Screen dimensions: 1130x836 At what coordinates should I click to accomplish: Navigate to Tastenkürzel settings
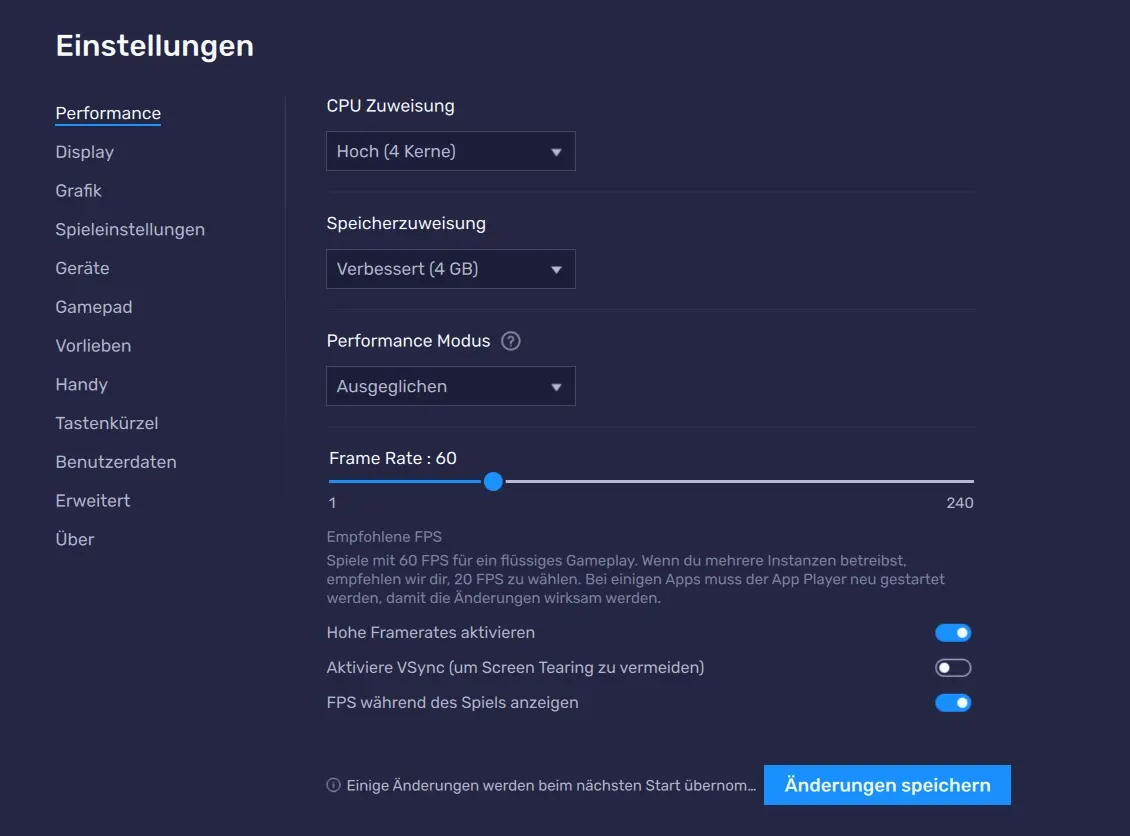point(107,423)
